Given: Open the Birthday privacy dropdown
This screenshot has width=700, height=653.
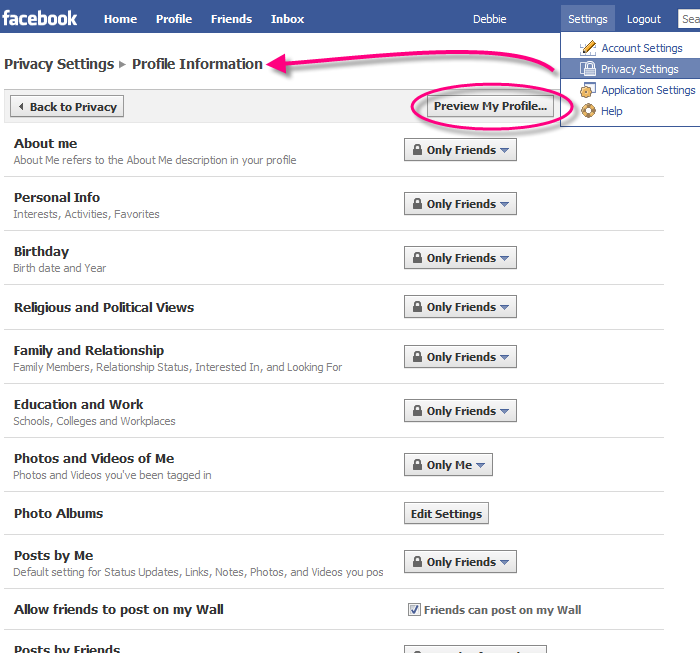Looking at the screenshot, I should [460, 258].
